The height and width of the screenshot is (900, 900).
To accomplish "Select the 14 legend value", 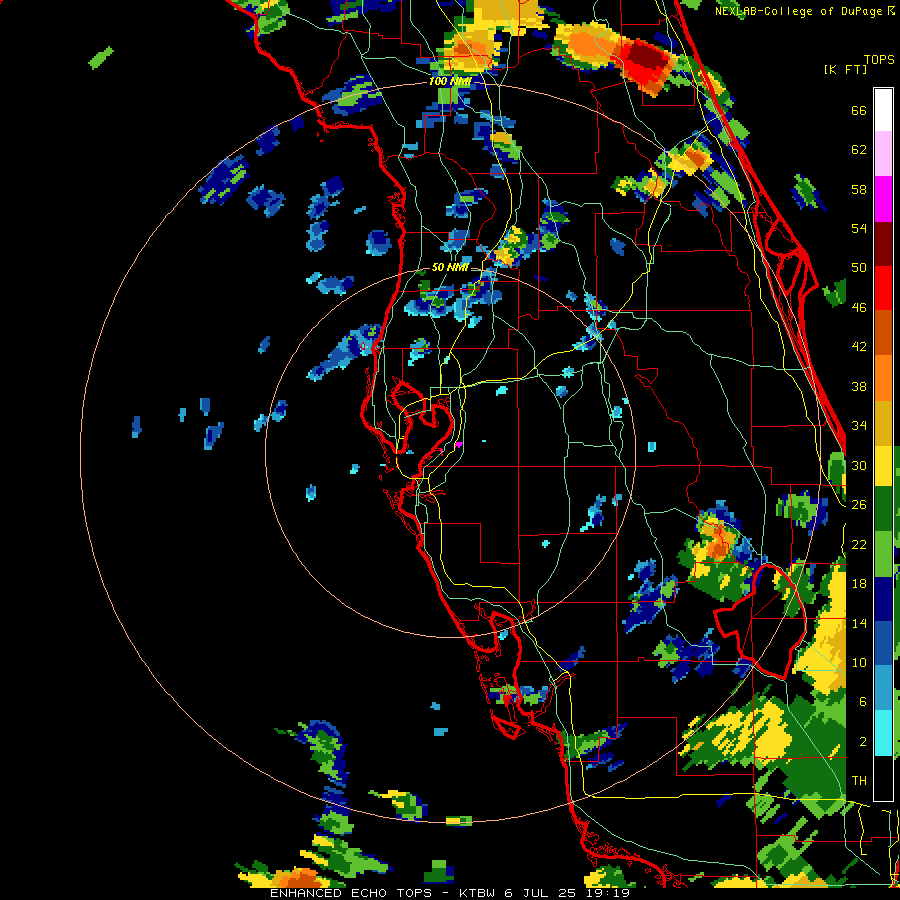I will (859, 623).
